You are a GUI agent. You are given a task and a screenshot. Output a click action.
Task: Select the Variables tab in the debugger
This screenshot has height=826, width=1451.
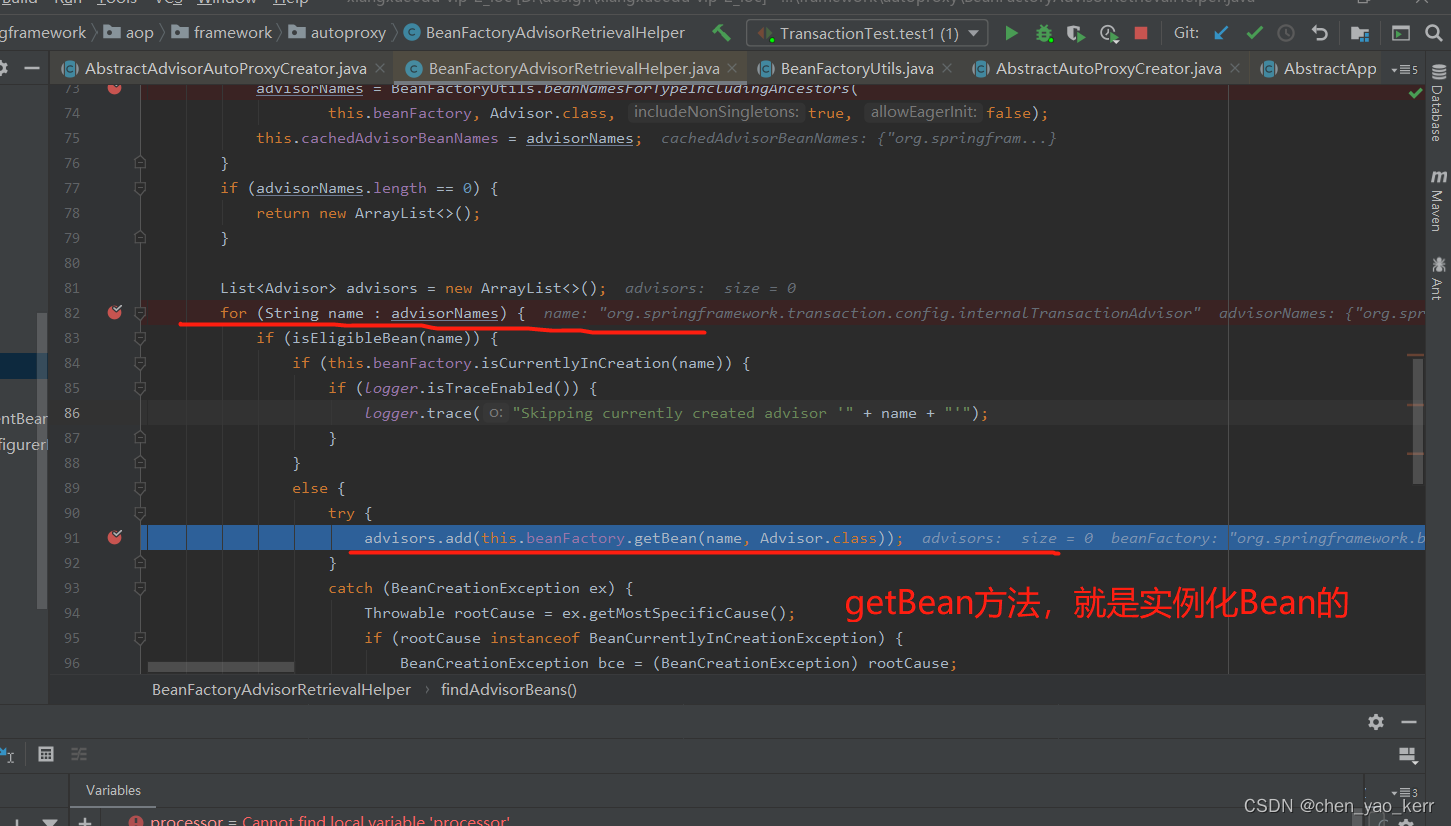tap(113, 790)
